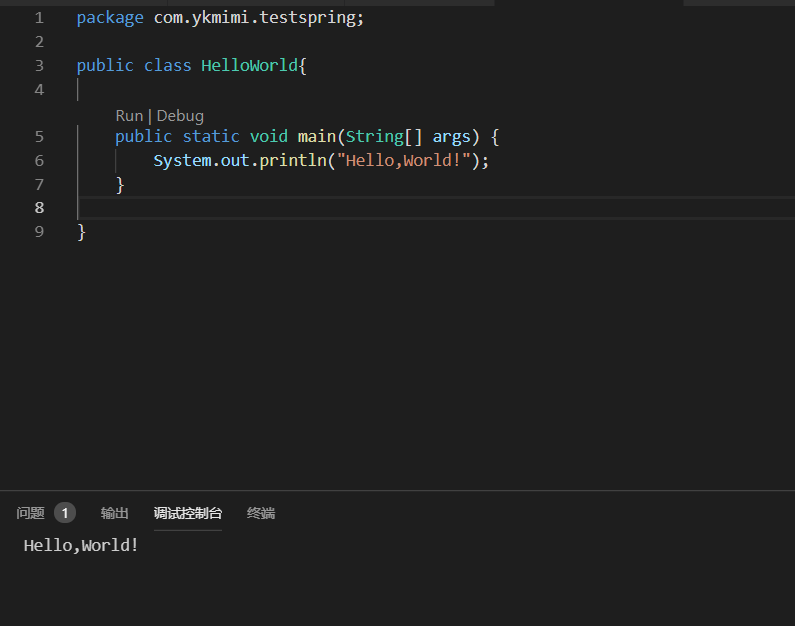Open the 终端 terminal tab
This screenshot has height=626, width=795.
point(261,513)
